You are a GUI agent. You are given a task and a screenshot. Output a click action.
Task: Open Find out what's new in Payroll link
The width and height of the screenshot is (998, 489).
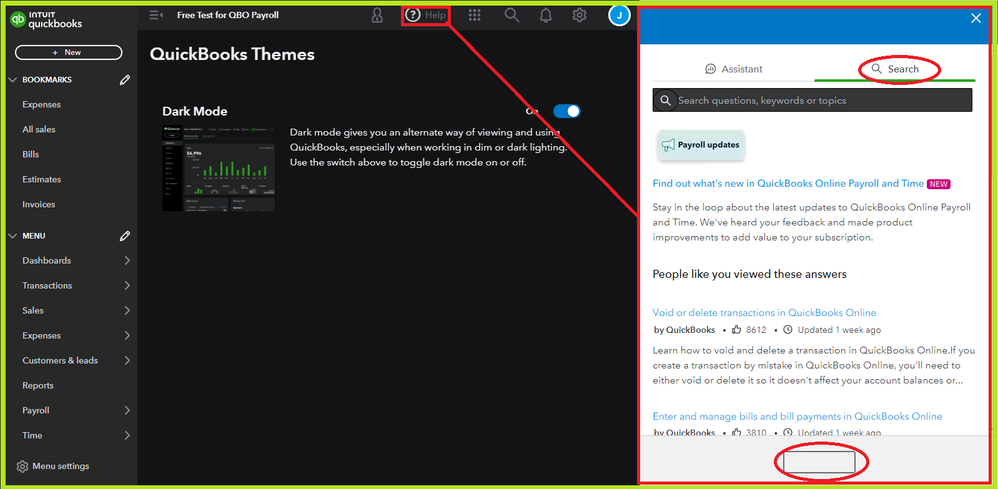point(788,183)
